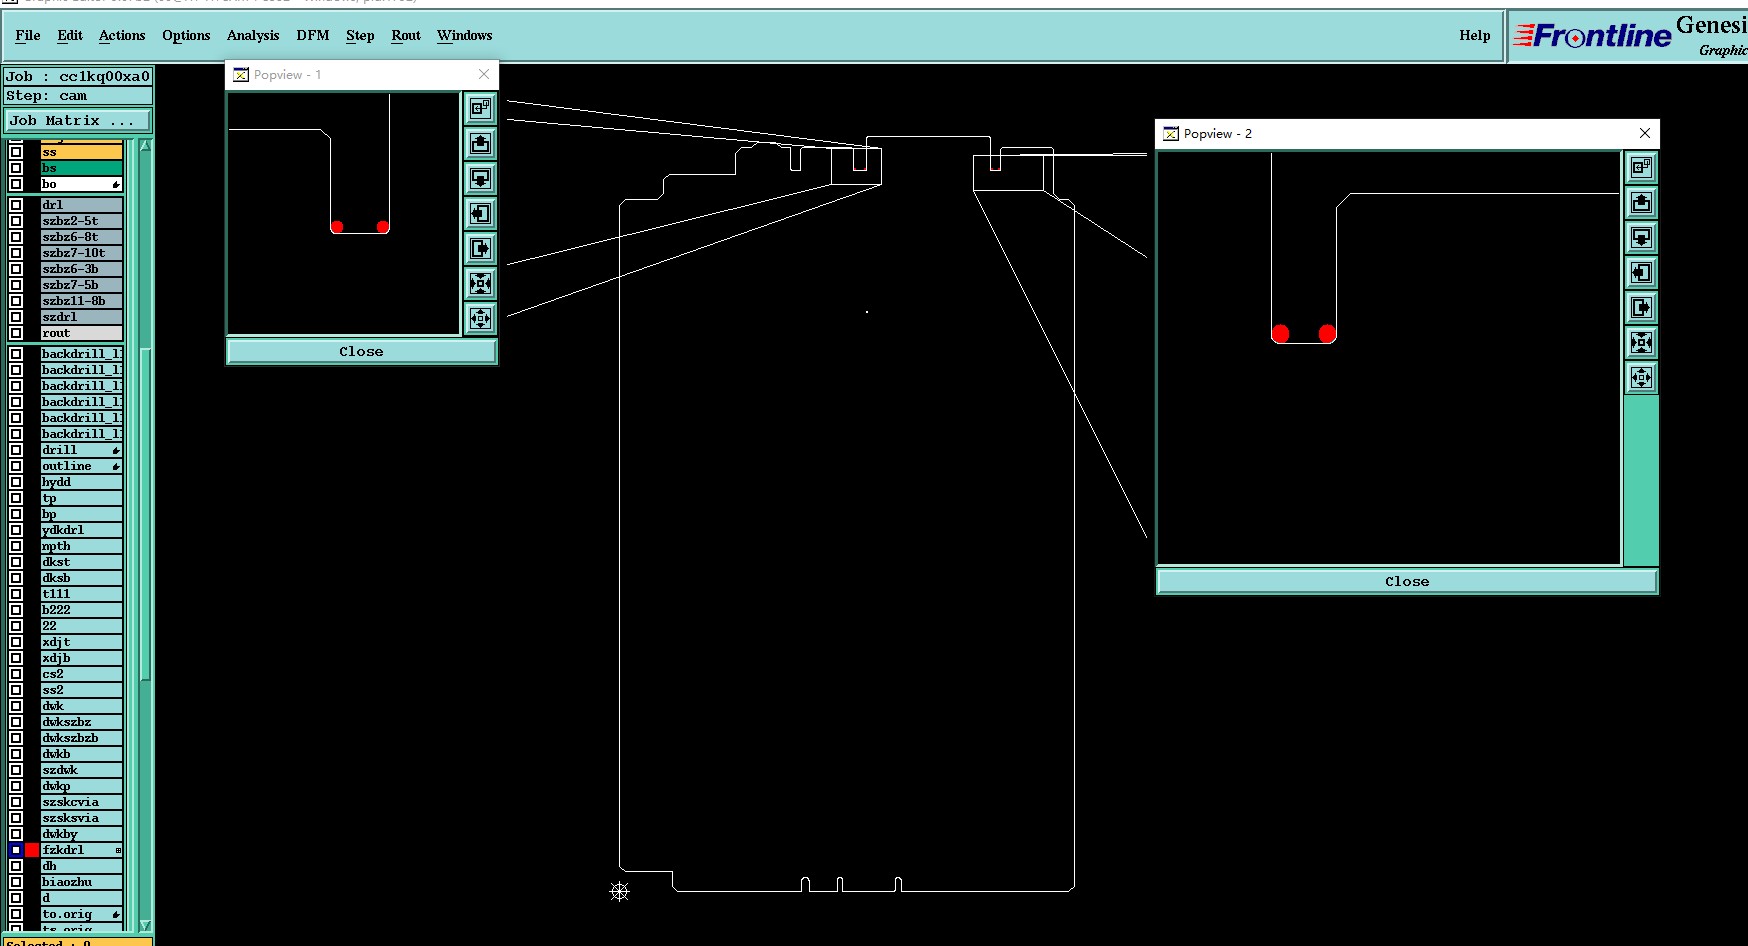The height and width of the screenshot is (946, 1748).
Task: Click the Job name field cc1kq00xa0
Action: 78,77
